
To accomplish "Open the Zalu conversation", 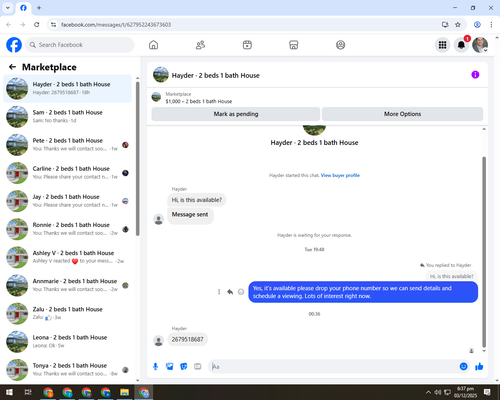I will pos(67,313).
